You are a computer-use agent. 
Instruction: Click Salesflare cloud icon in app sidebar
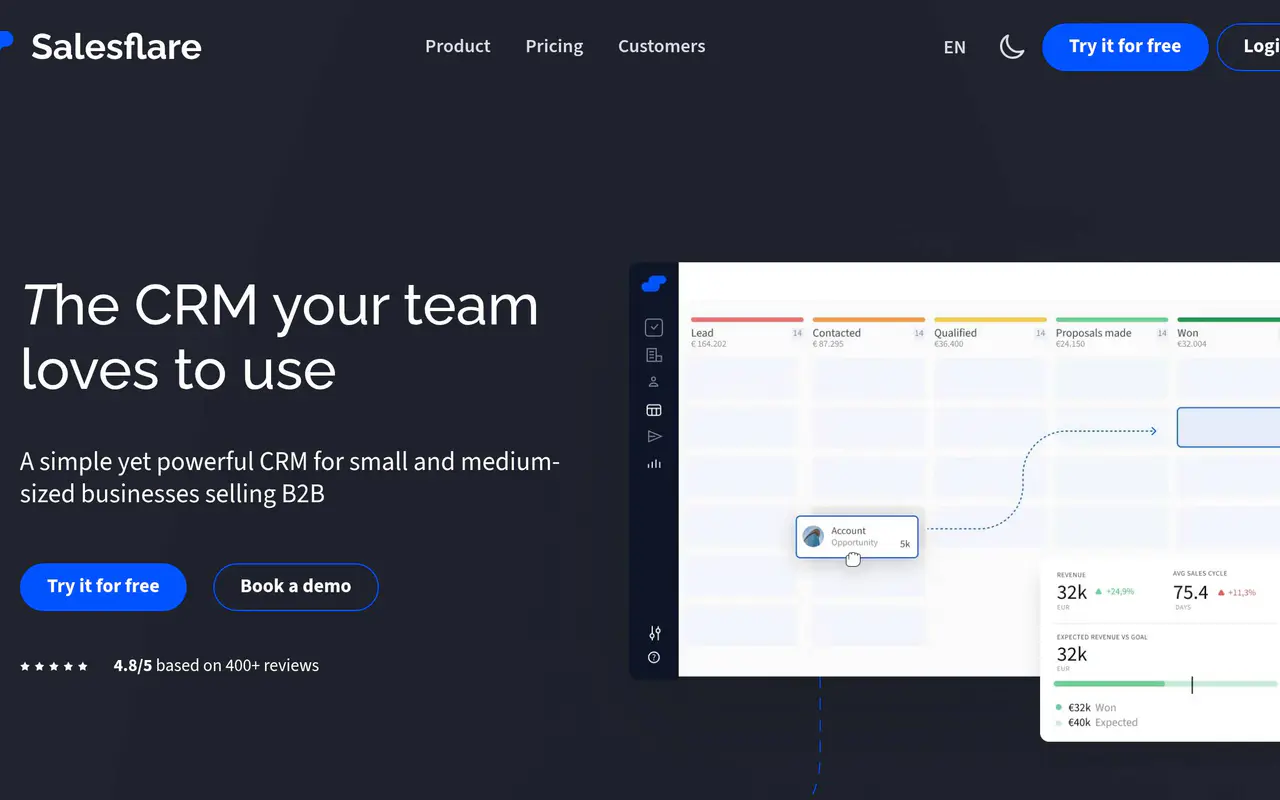(654, 284)
